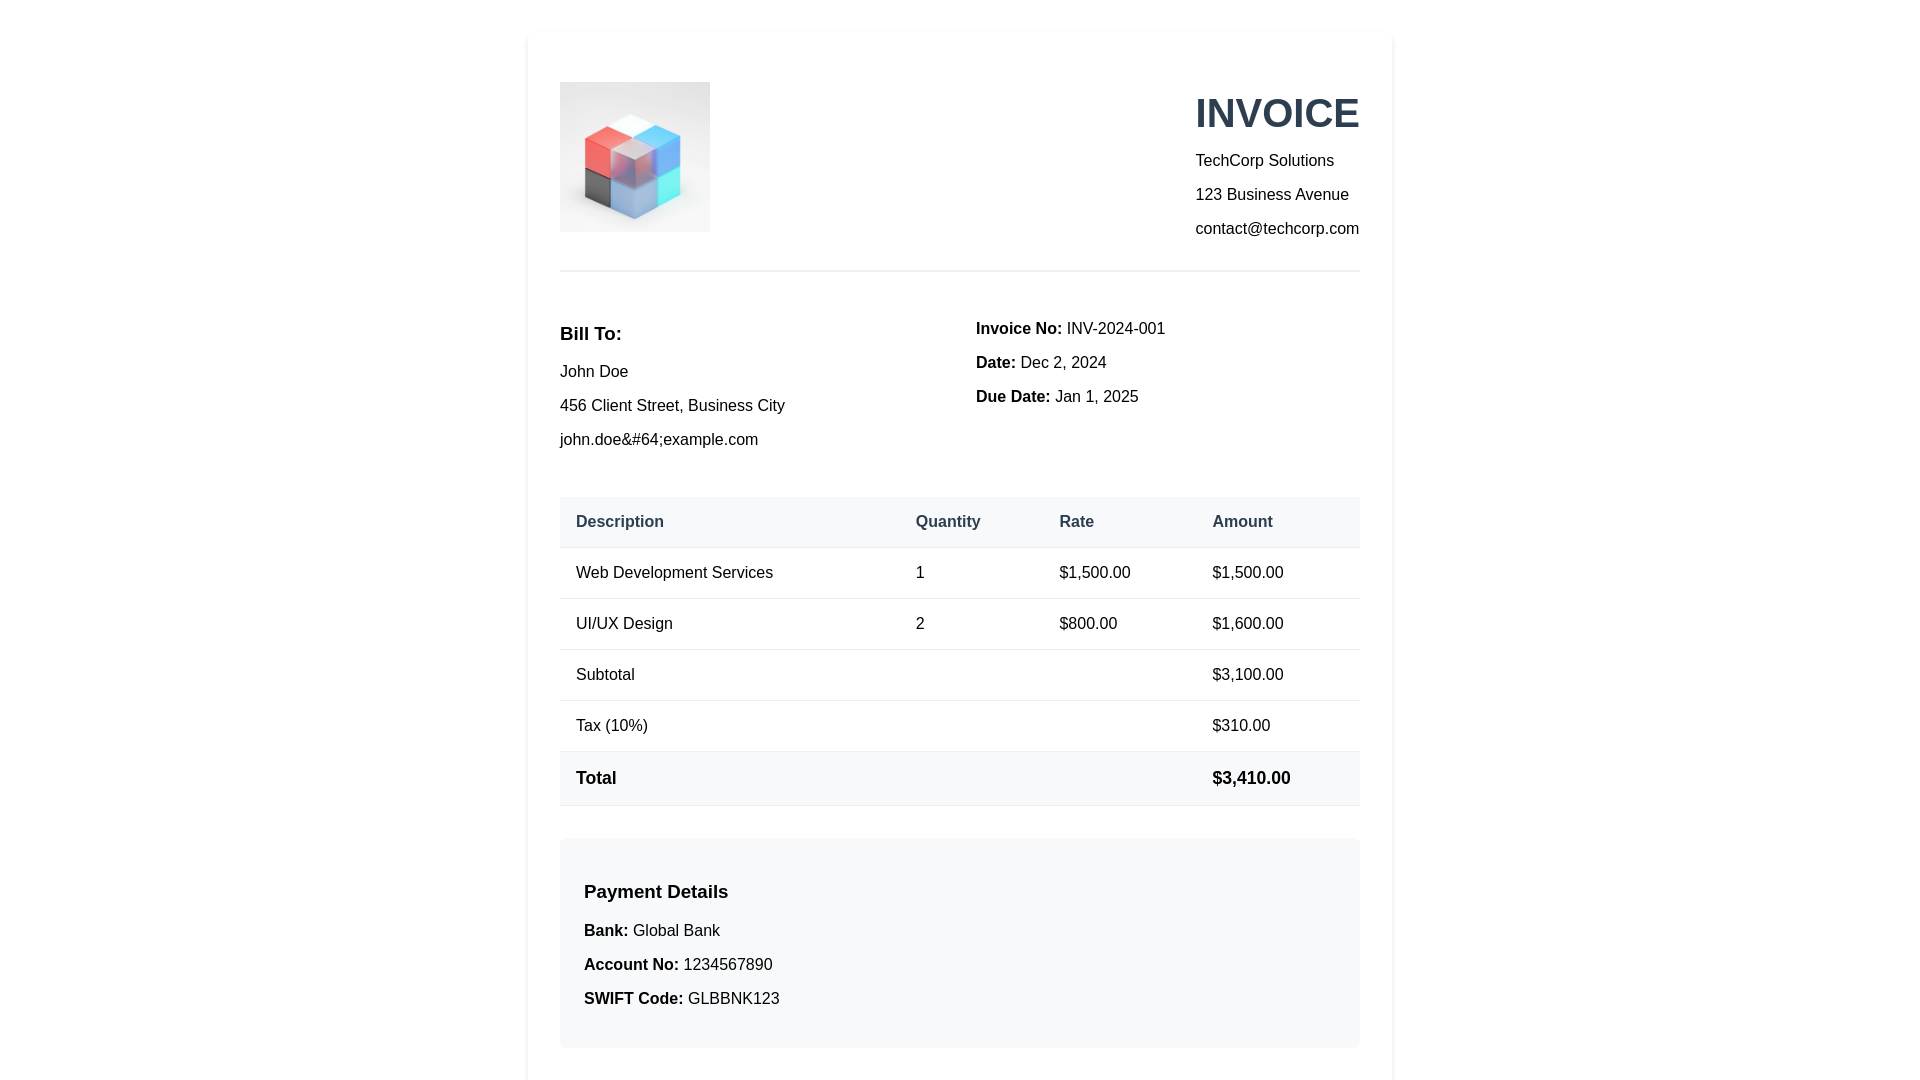Select the UI/UX Design line item
This screenshot has width=1920, height=1080.
pyautogui.click(x=624, y=624)
